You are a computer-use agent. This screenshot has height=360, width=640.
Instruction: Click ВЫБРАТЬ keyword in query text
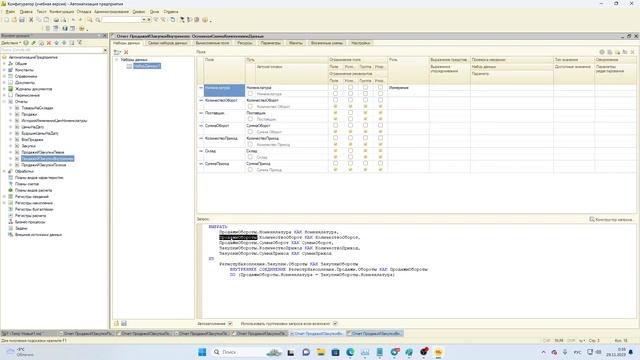pos(218,227)
